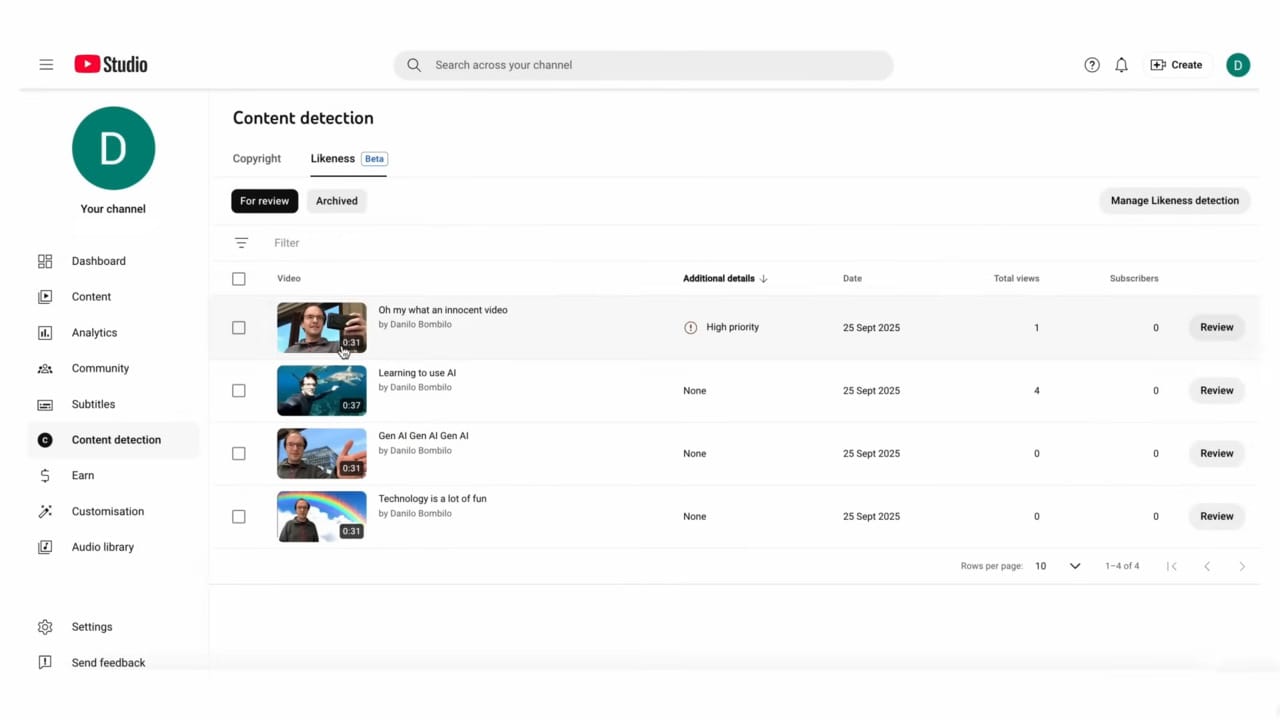The height and width of the screenshot is (720, 1280).
Task: Select the Analytics sidebar icon
Action: (x=45, y=332)
